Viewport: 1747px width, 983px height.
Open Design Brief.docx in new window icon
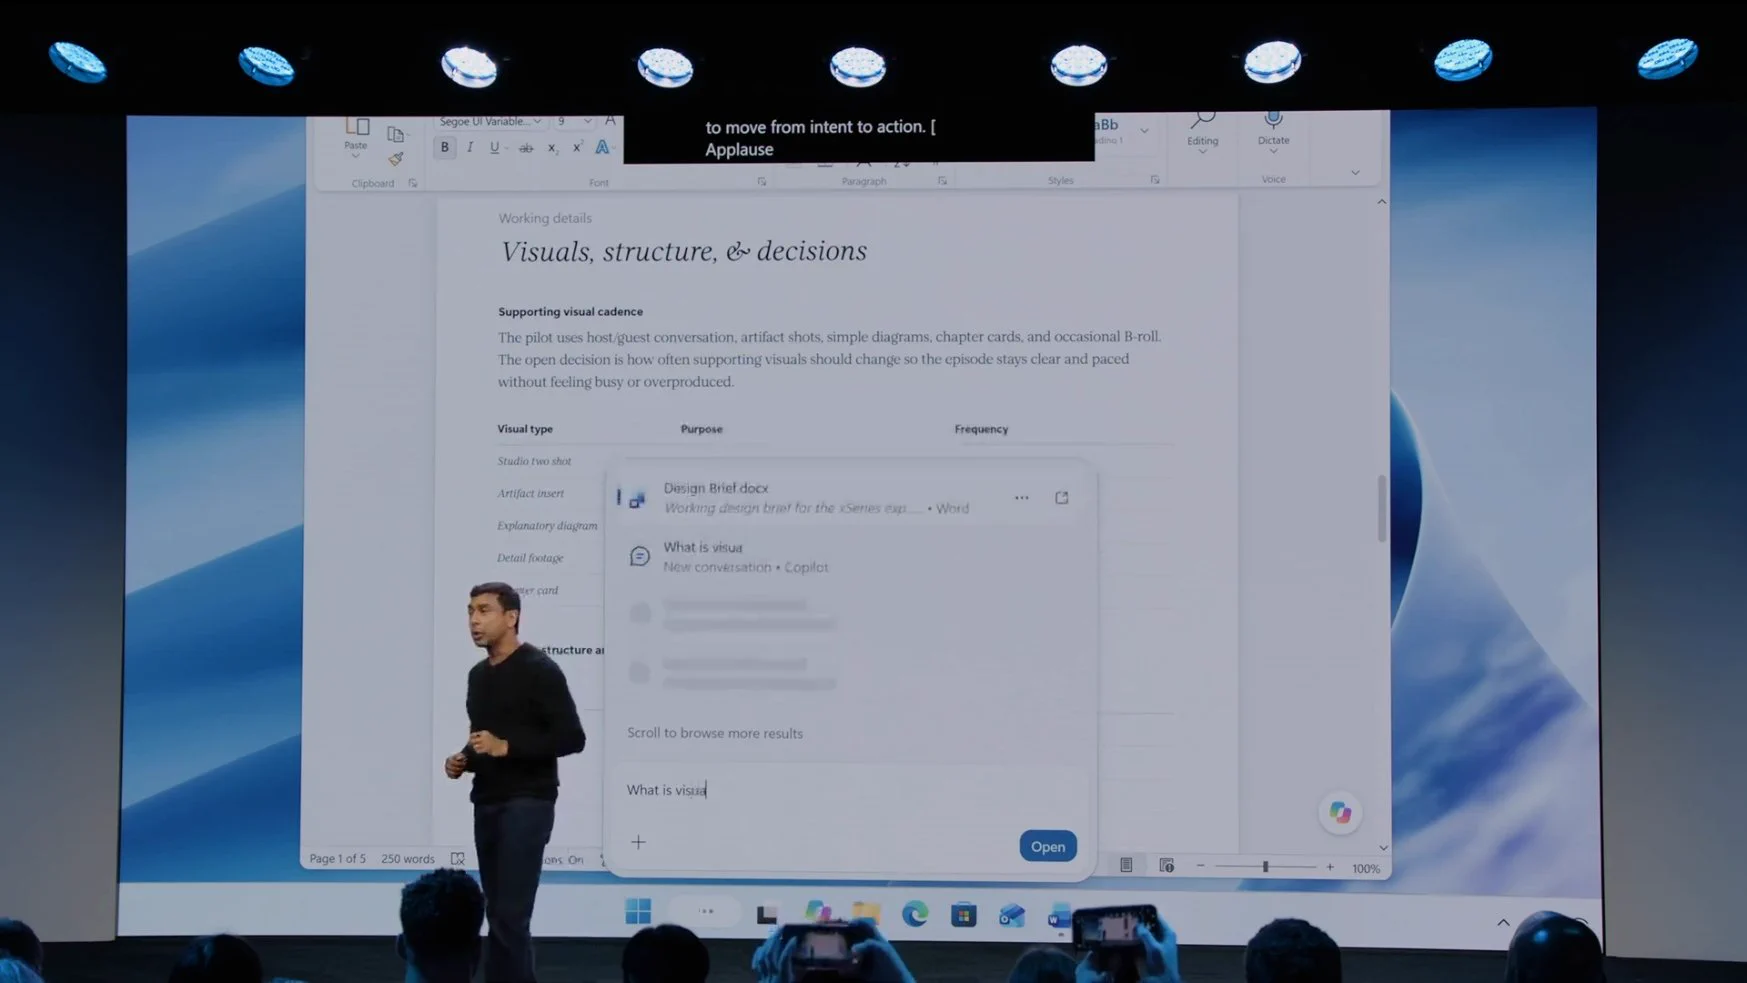tap(1062, 497)
